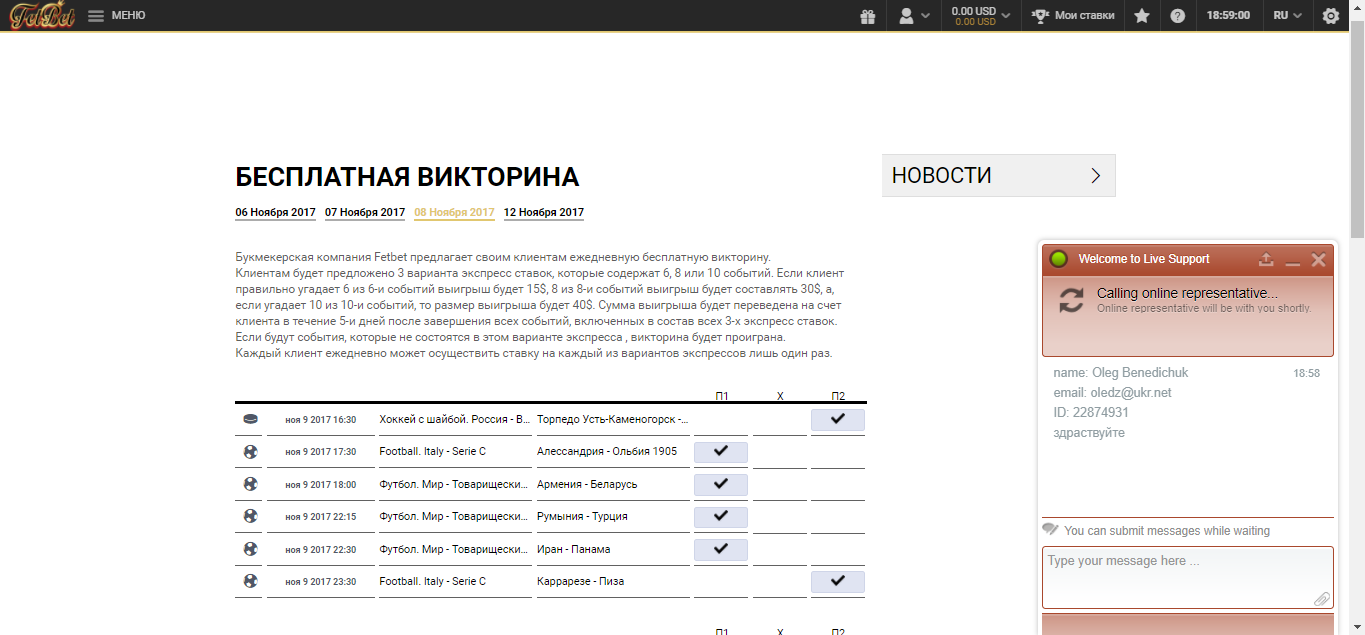Open settings with the gear icon
This screenshot has height=635, width=1365.
point(1330,16)
